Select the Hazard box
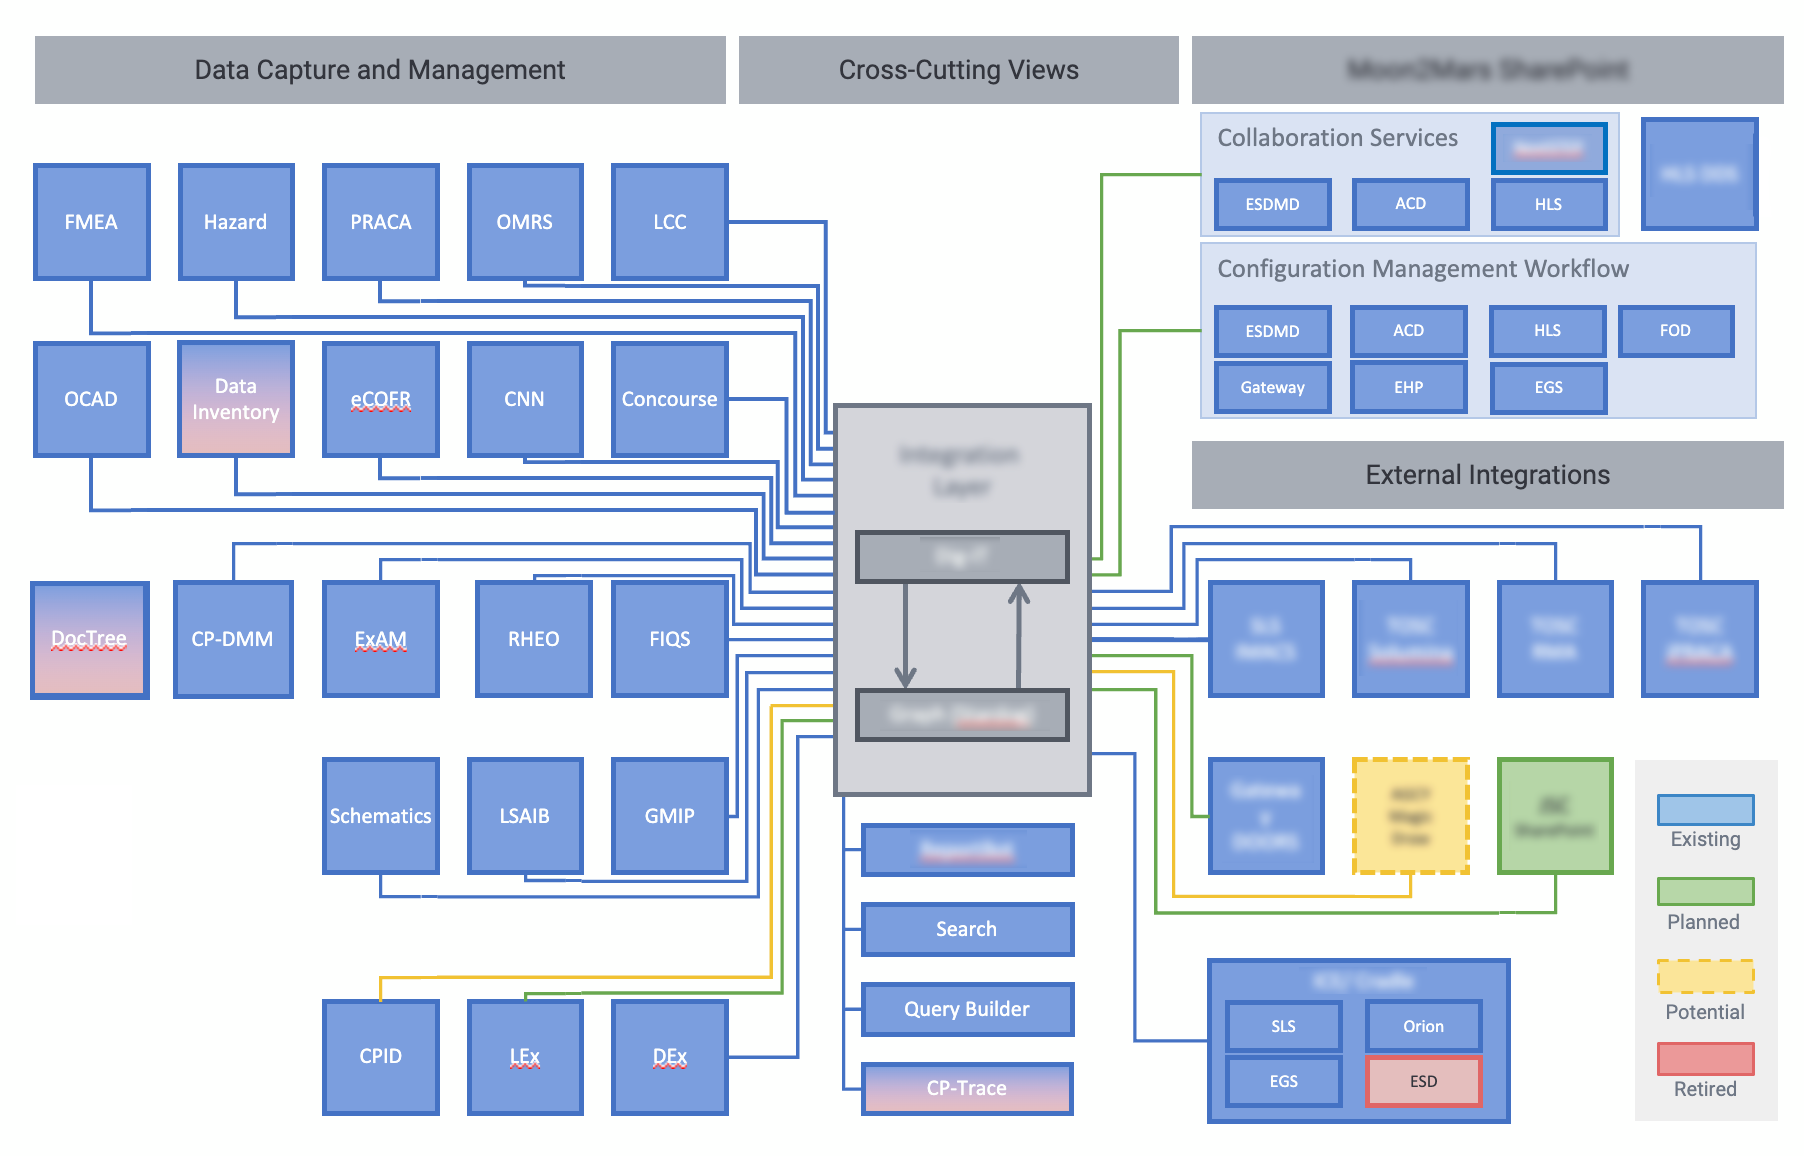This screenshot has width=1804, height=1156. point(236,222)
